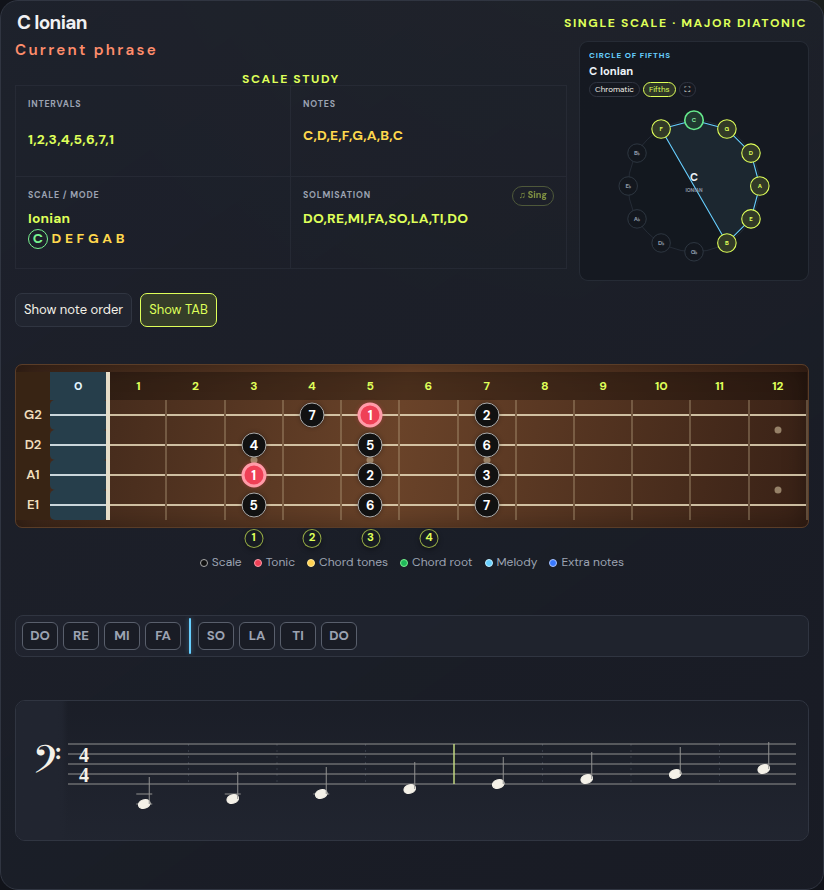Select the Ab node on circle of fifths
This screenshot has height=890, width=824.
637,219
